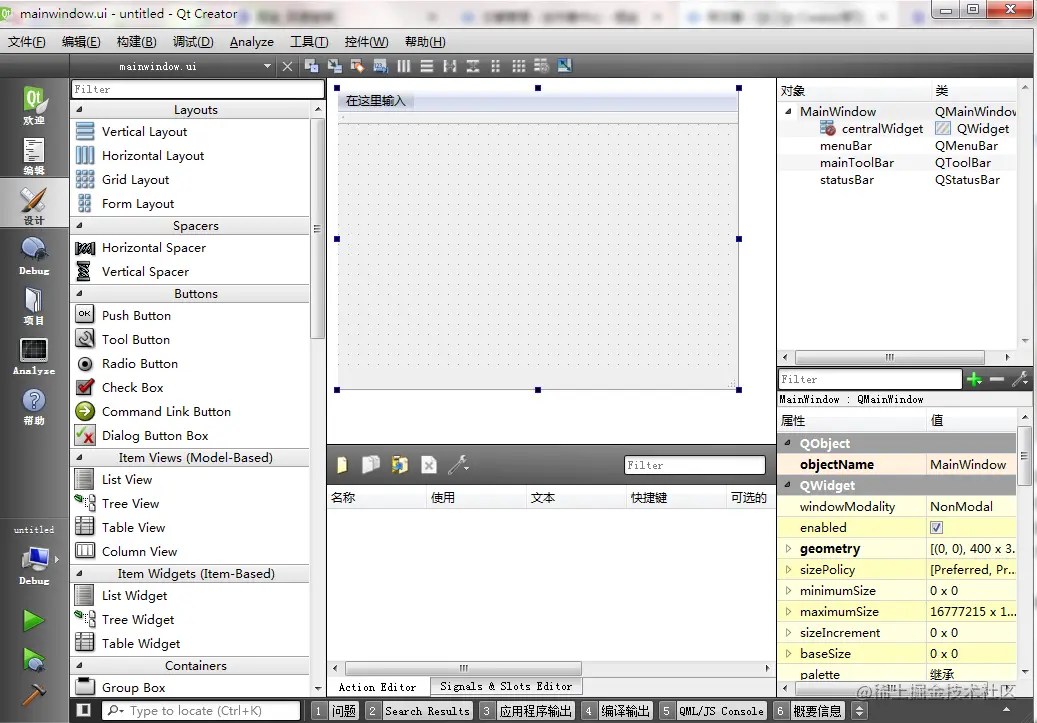The width and height of the screenshot is (1037, 723).
Task: Click the Paste action icon in Action Editor
Action: click(399, 465)
